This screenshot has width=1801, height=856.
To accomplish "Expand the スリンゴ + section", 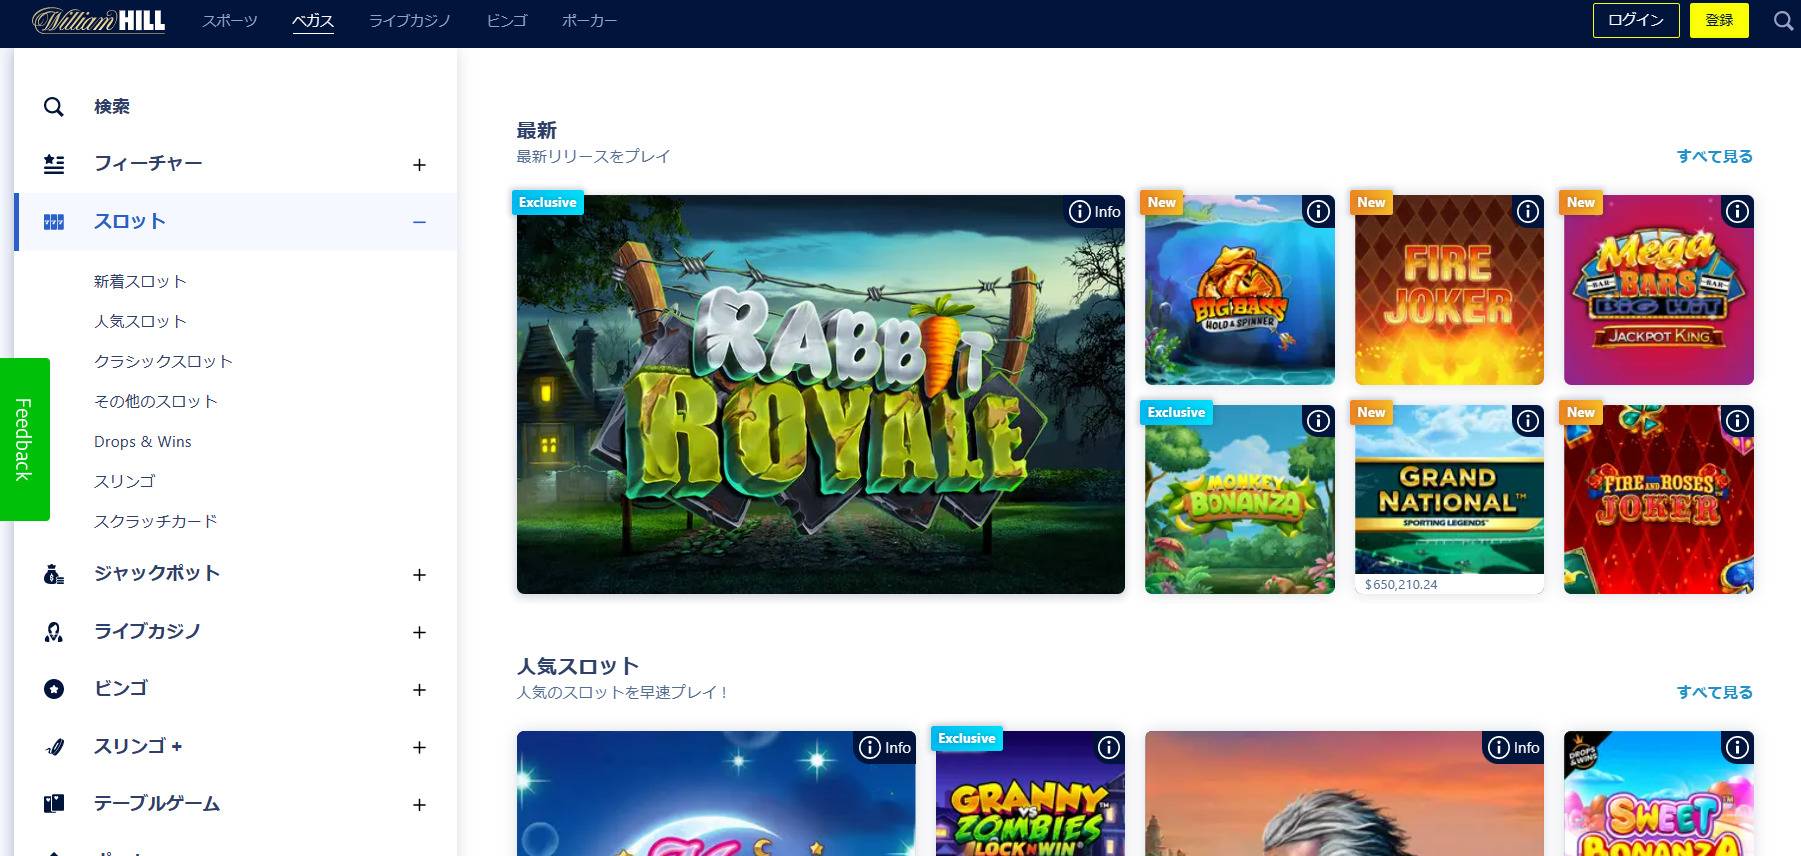I will point(419,747).
